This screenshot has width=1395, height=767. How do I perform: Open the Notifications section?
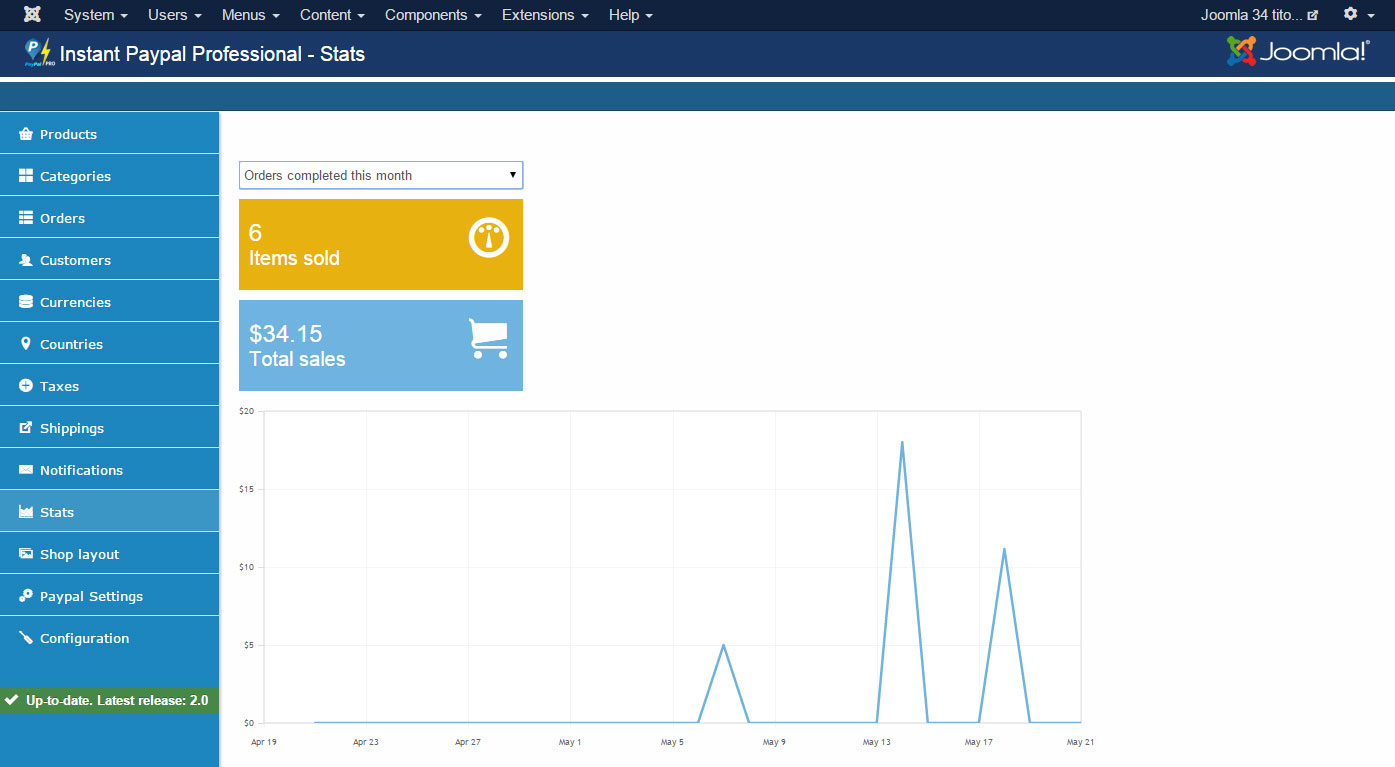109,469
